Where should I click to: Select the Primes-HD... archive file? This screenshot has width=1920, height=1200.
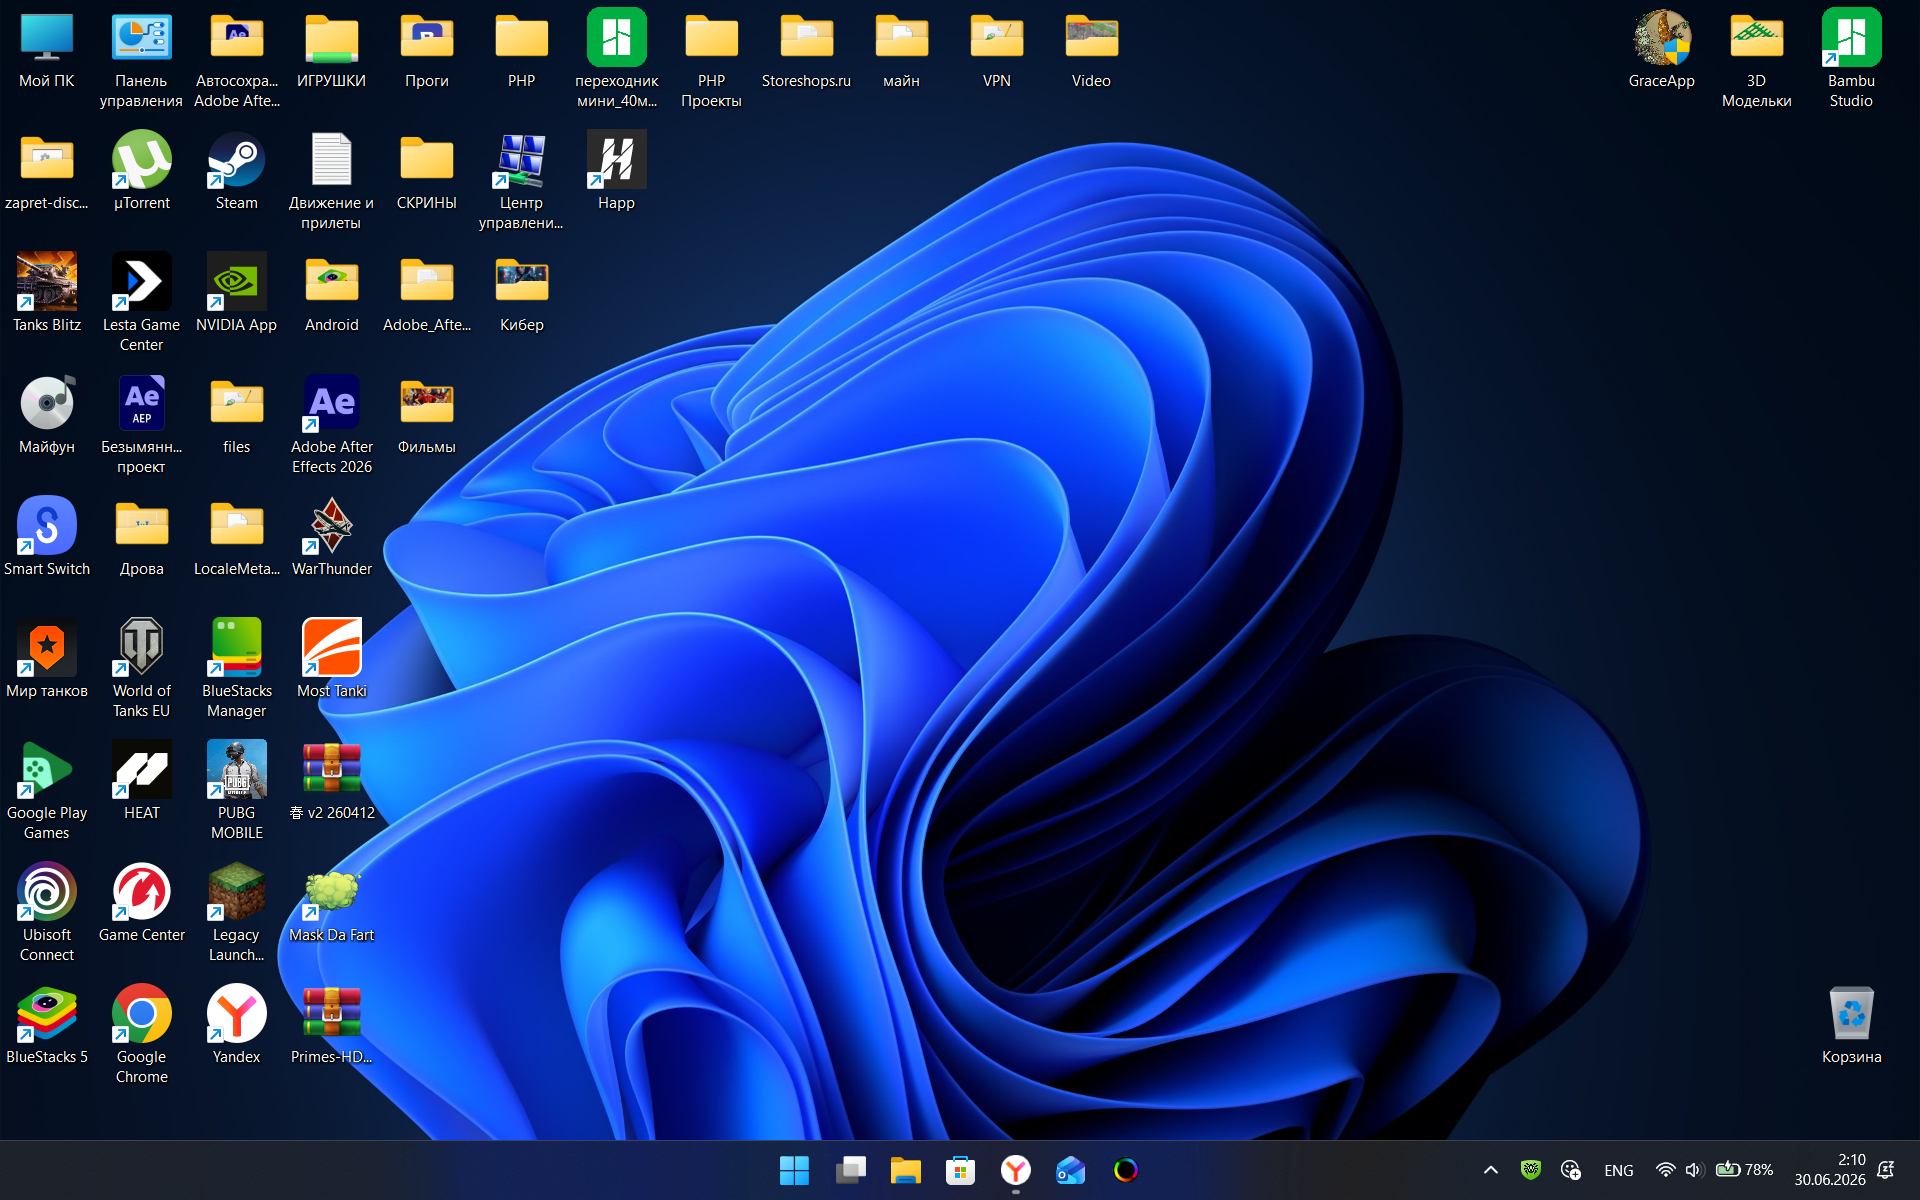(x=331, y=1026)
